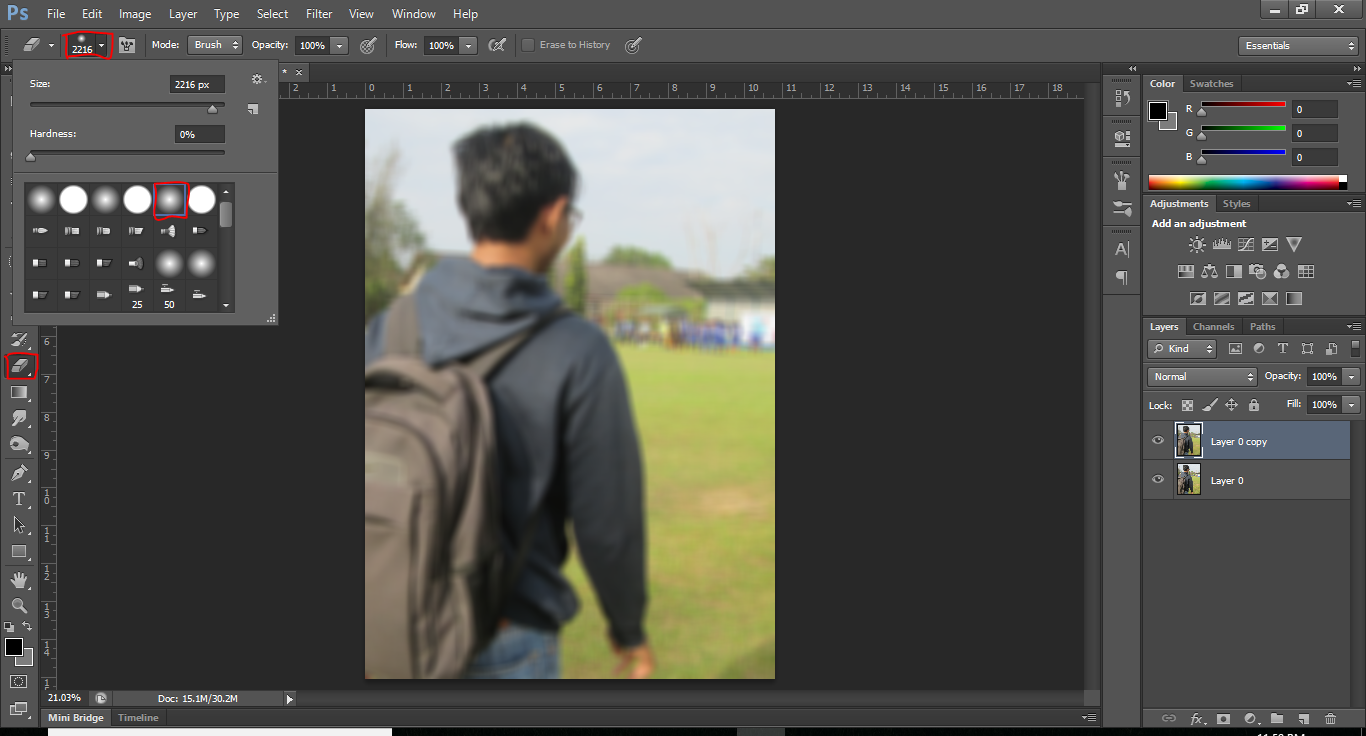Open the Paragraph panel icon

coord(1122,278)
